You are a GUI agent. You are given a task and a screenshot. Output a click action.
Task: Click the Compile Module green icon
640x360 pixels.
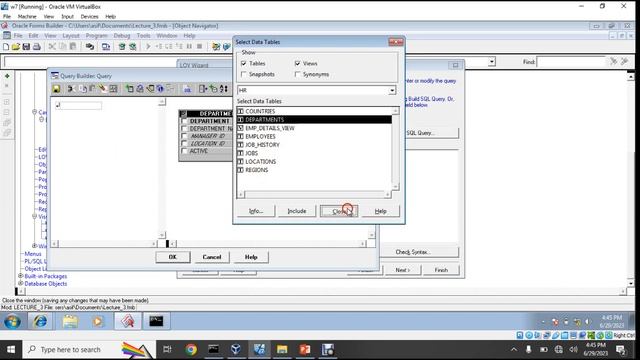(122, 47)
